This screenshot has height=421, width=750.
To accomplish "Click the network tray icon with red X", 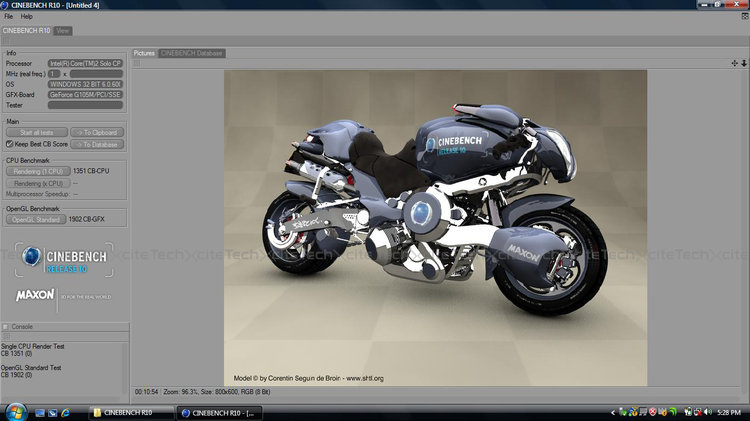I will pos(698,412).
